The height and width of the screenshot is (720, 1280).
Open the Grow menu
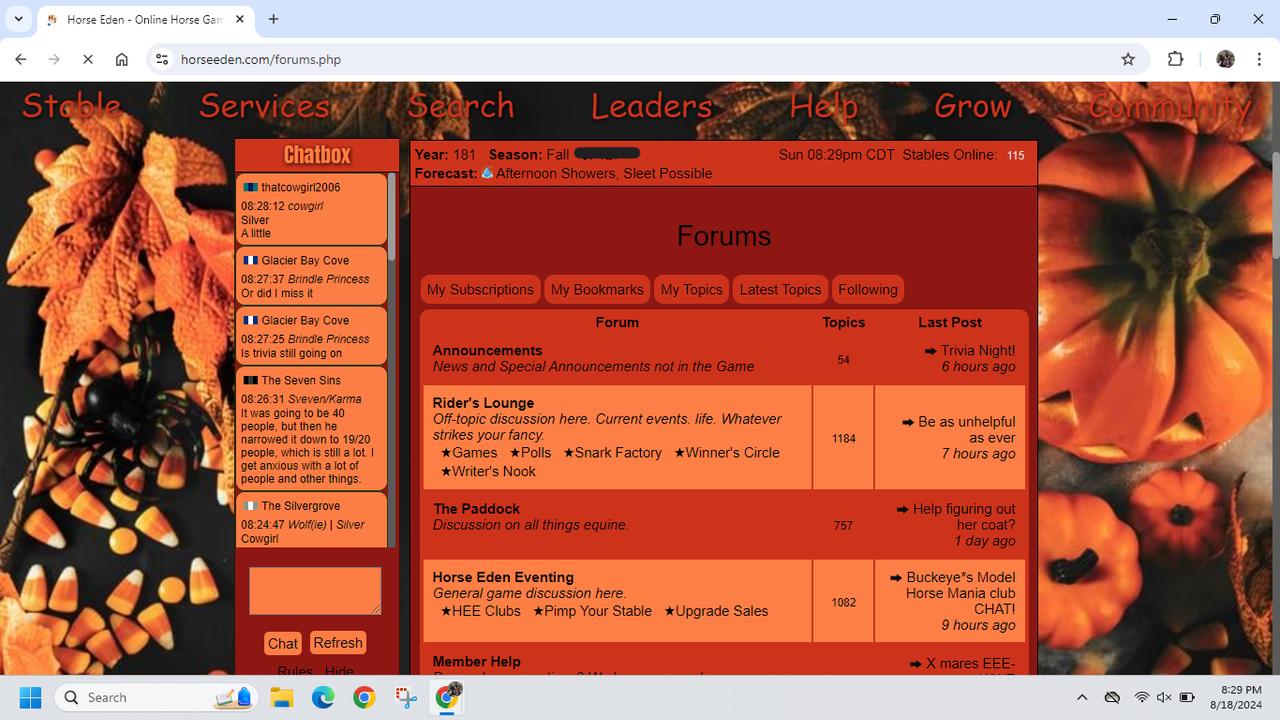pyautogui.click(x=973, y=106)
